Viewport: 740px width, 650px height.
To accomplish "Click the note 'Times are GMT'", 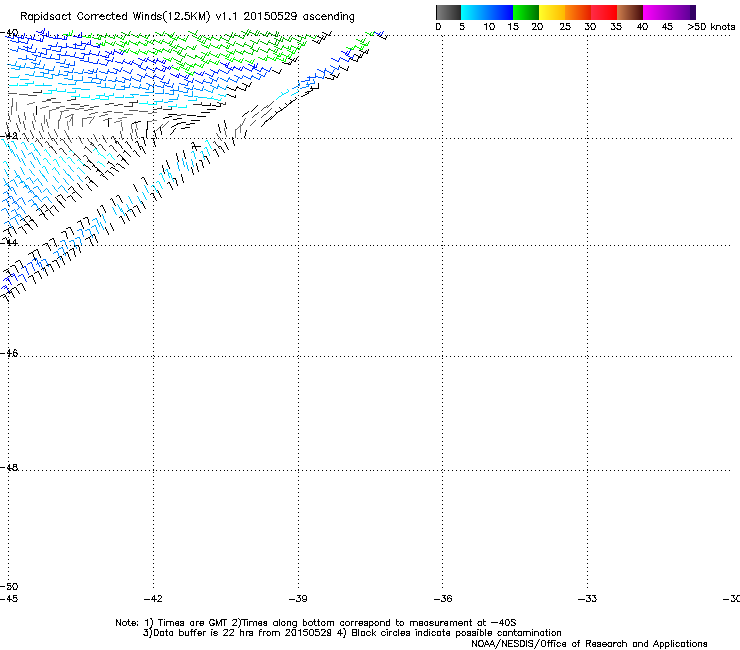I will click(x=193, y=623).
